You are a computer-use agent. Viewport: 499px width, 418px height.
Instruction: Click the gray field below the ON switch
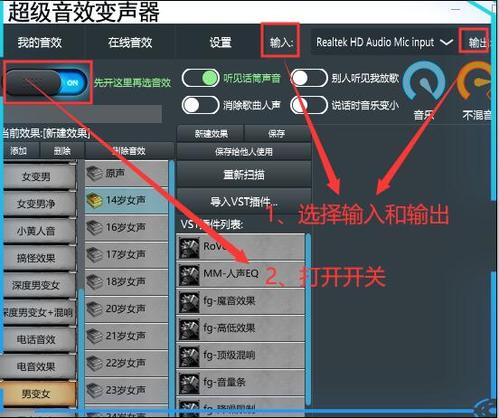coord(83,114)
